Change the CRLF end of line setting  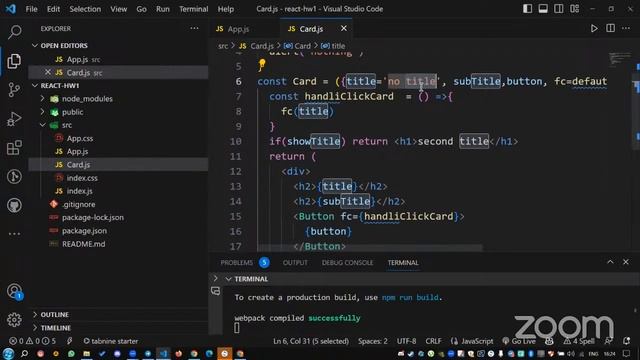coord(433,341)
